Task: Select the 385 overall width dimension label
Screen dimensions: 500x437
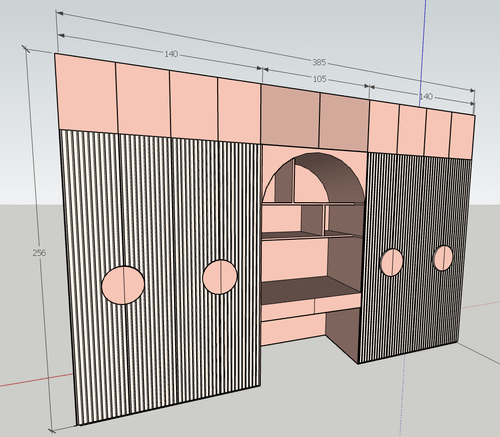Action: [x=319, y=62]
